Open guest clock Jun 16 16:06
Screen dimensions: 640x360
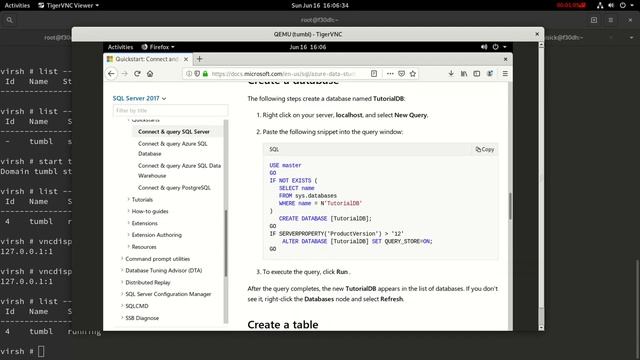(x=308, y=47)
